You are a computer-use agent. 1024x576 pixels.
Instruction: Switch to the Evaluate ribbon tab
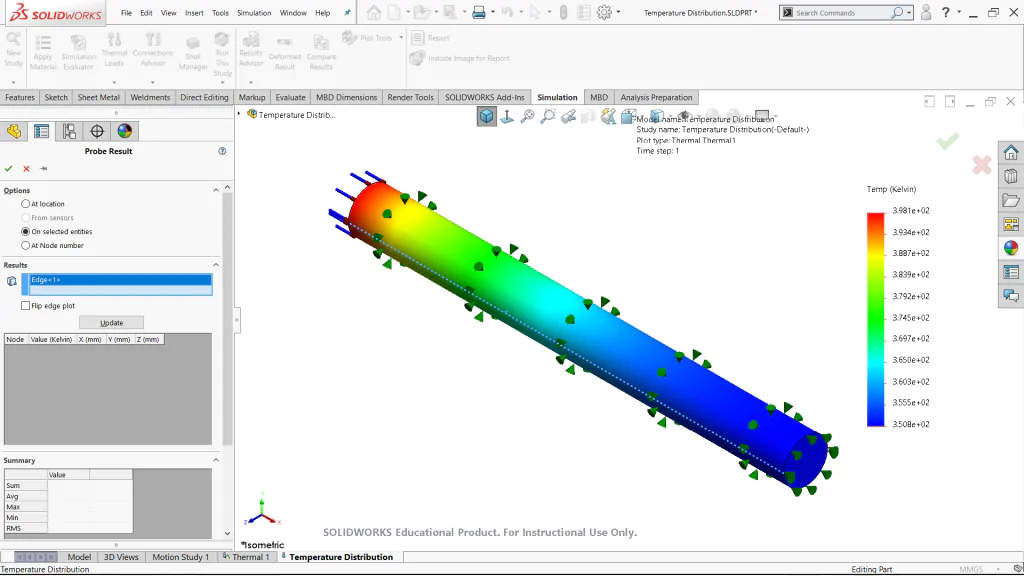point(291,97)
